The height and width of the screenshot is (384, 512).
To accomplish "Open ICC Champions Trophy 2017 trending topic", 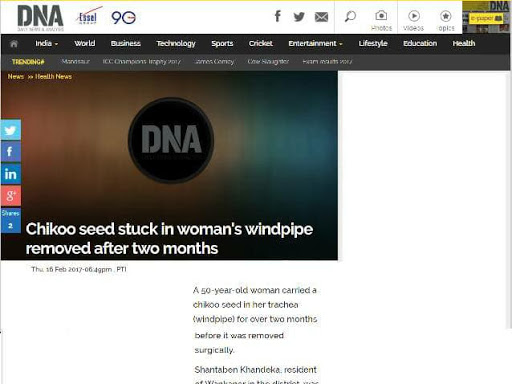I will pos(142,61).
